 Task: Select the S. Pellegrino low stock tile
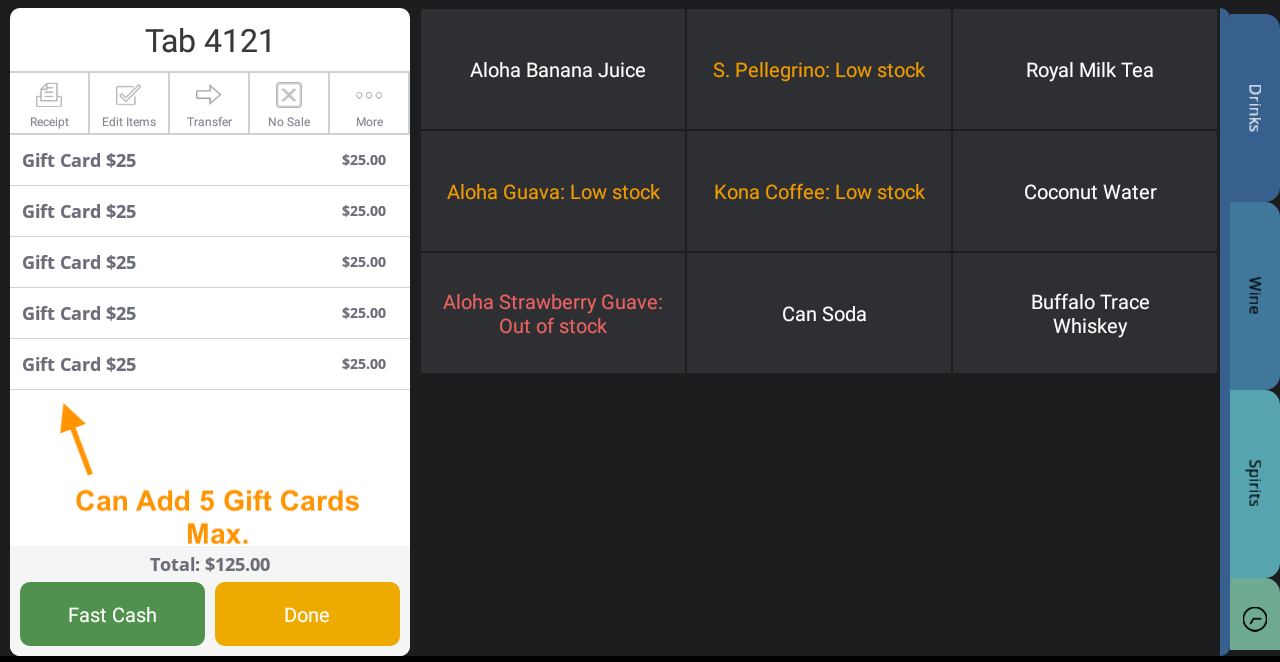coord(819,70)
